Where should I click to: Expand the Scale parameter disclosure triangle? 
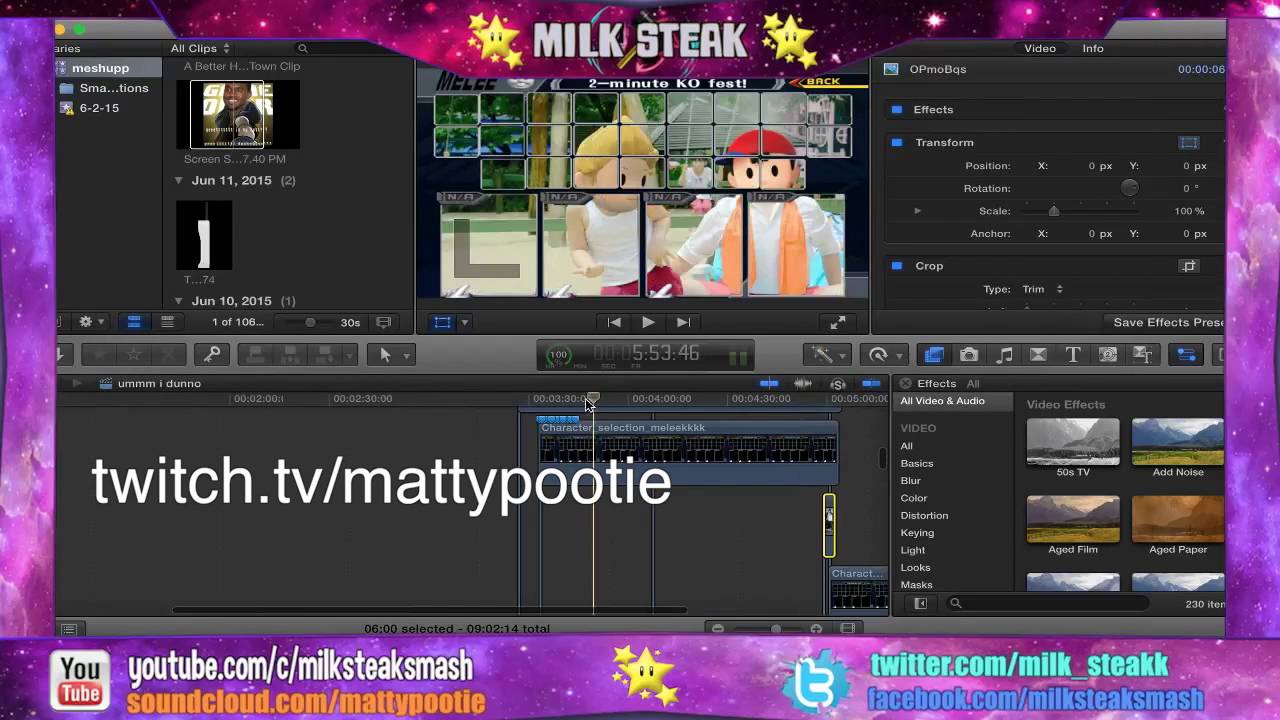(917, 211)
